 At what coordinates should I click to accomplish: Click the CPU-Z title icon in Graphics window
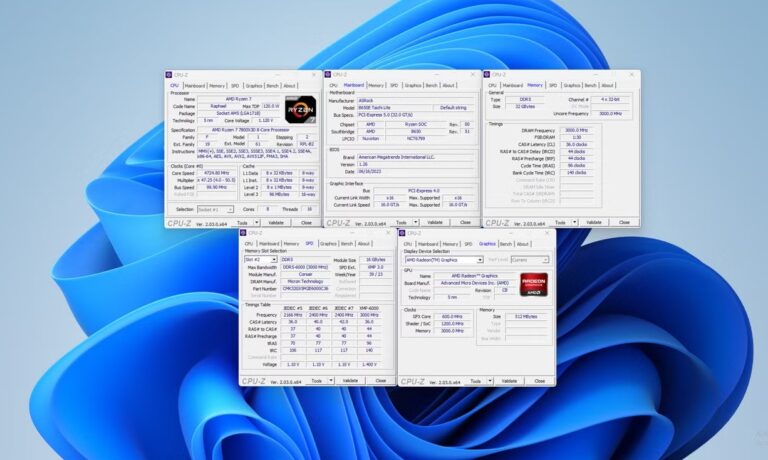tap(402, 233)
